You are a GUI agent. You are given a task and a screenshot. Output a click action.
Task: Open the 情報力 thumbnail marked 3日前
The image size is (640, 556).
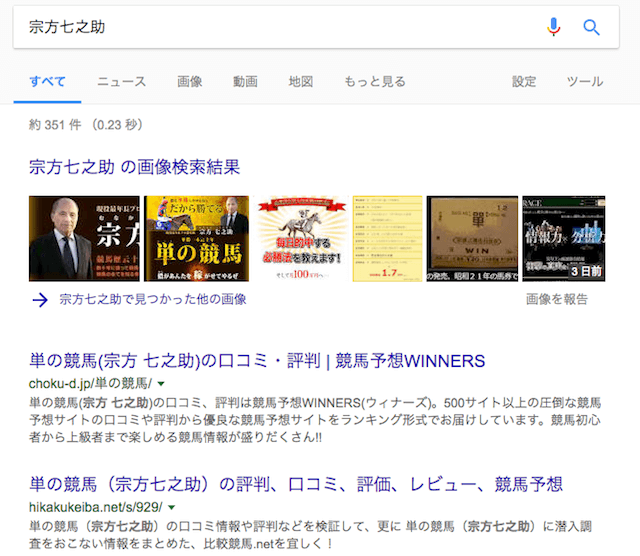pos(564,238)
